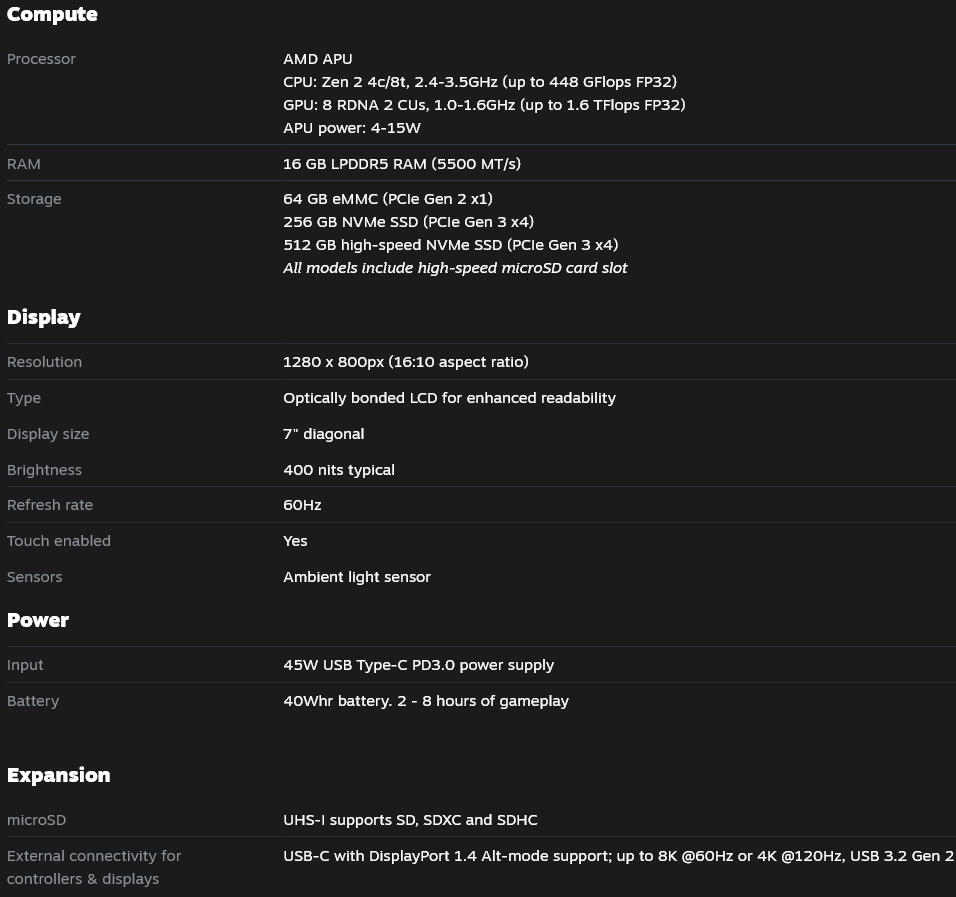Select the Optically bonded LCD text
The width and height of the screenshot is (956, 897).
[449, 398]
